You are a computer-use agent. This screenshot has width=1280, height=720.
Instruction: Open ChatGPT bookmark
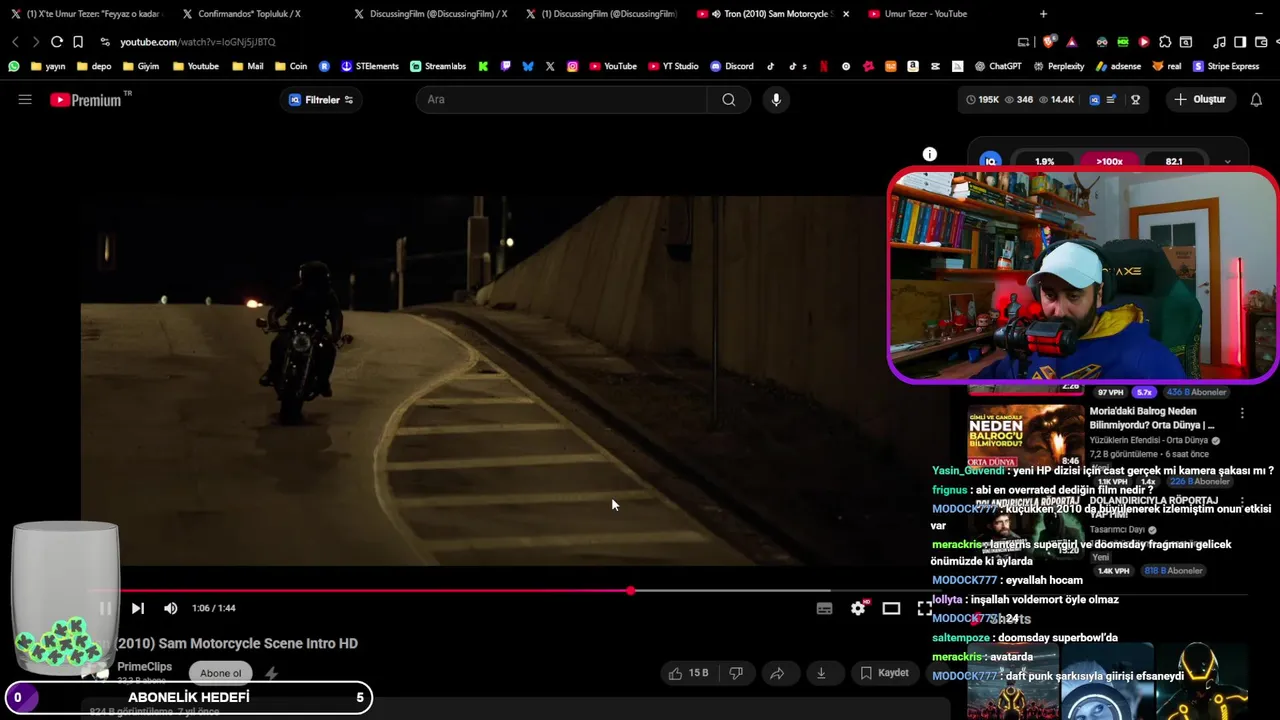[998, 66]
